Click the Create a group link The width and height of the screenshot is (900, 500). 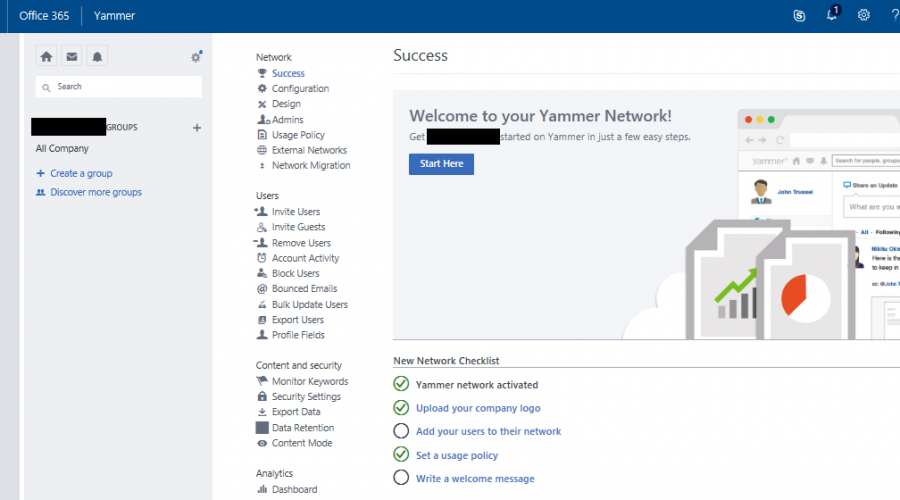click(81, 173)
